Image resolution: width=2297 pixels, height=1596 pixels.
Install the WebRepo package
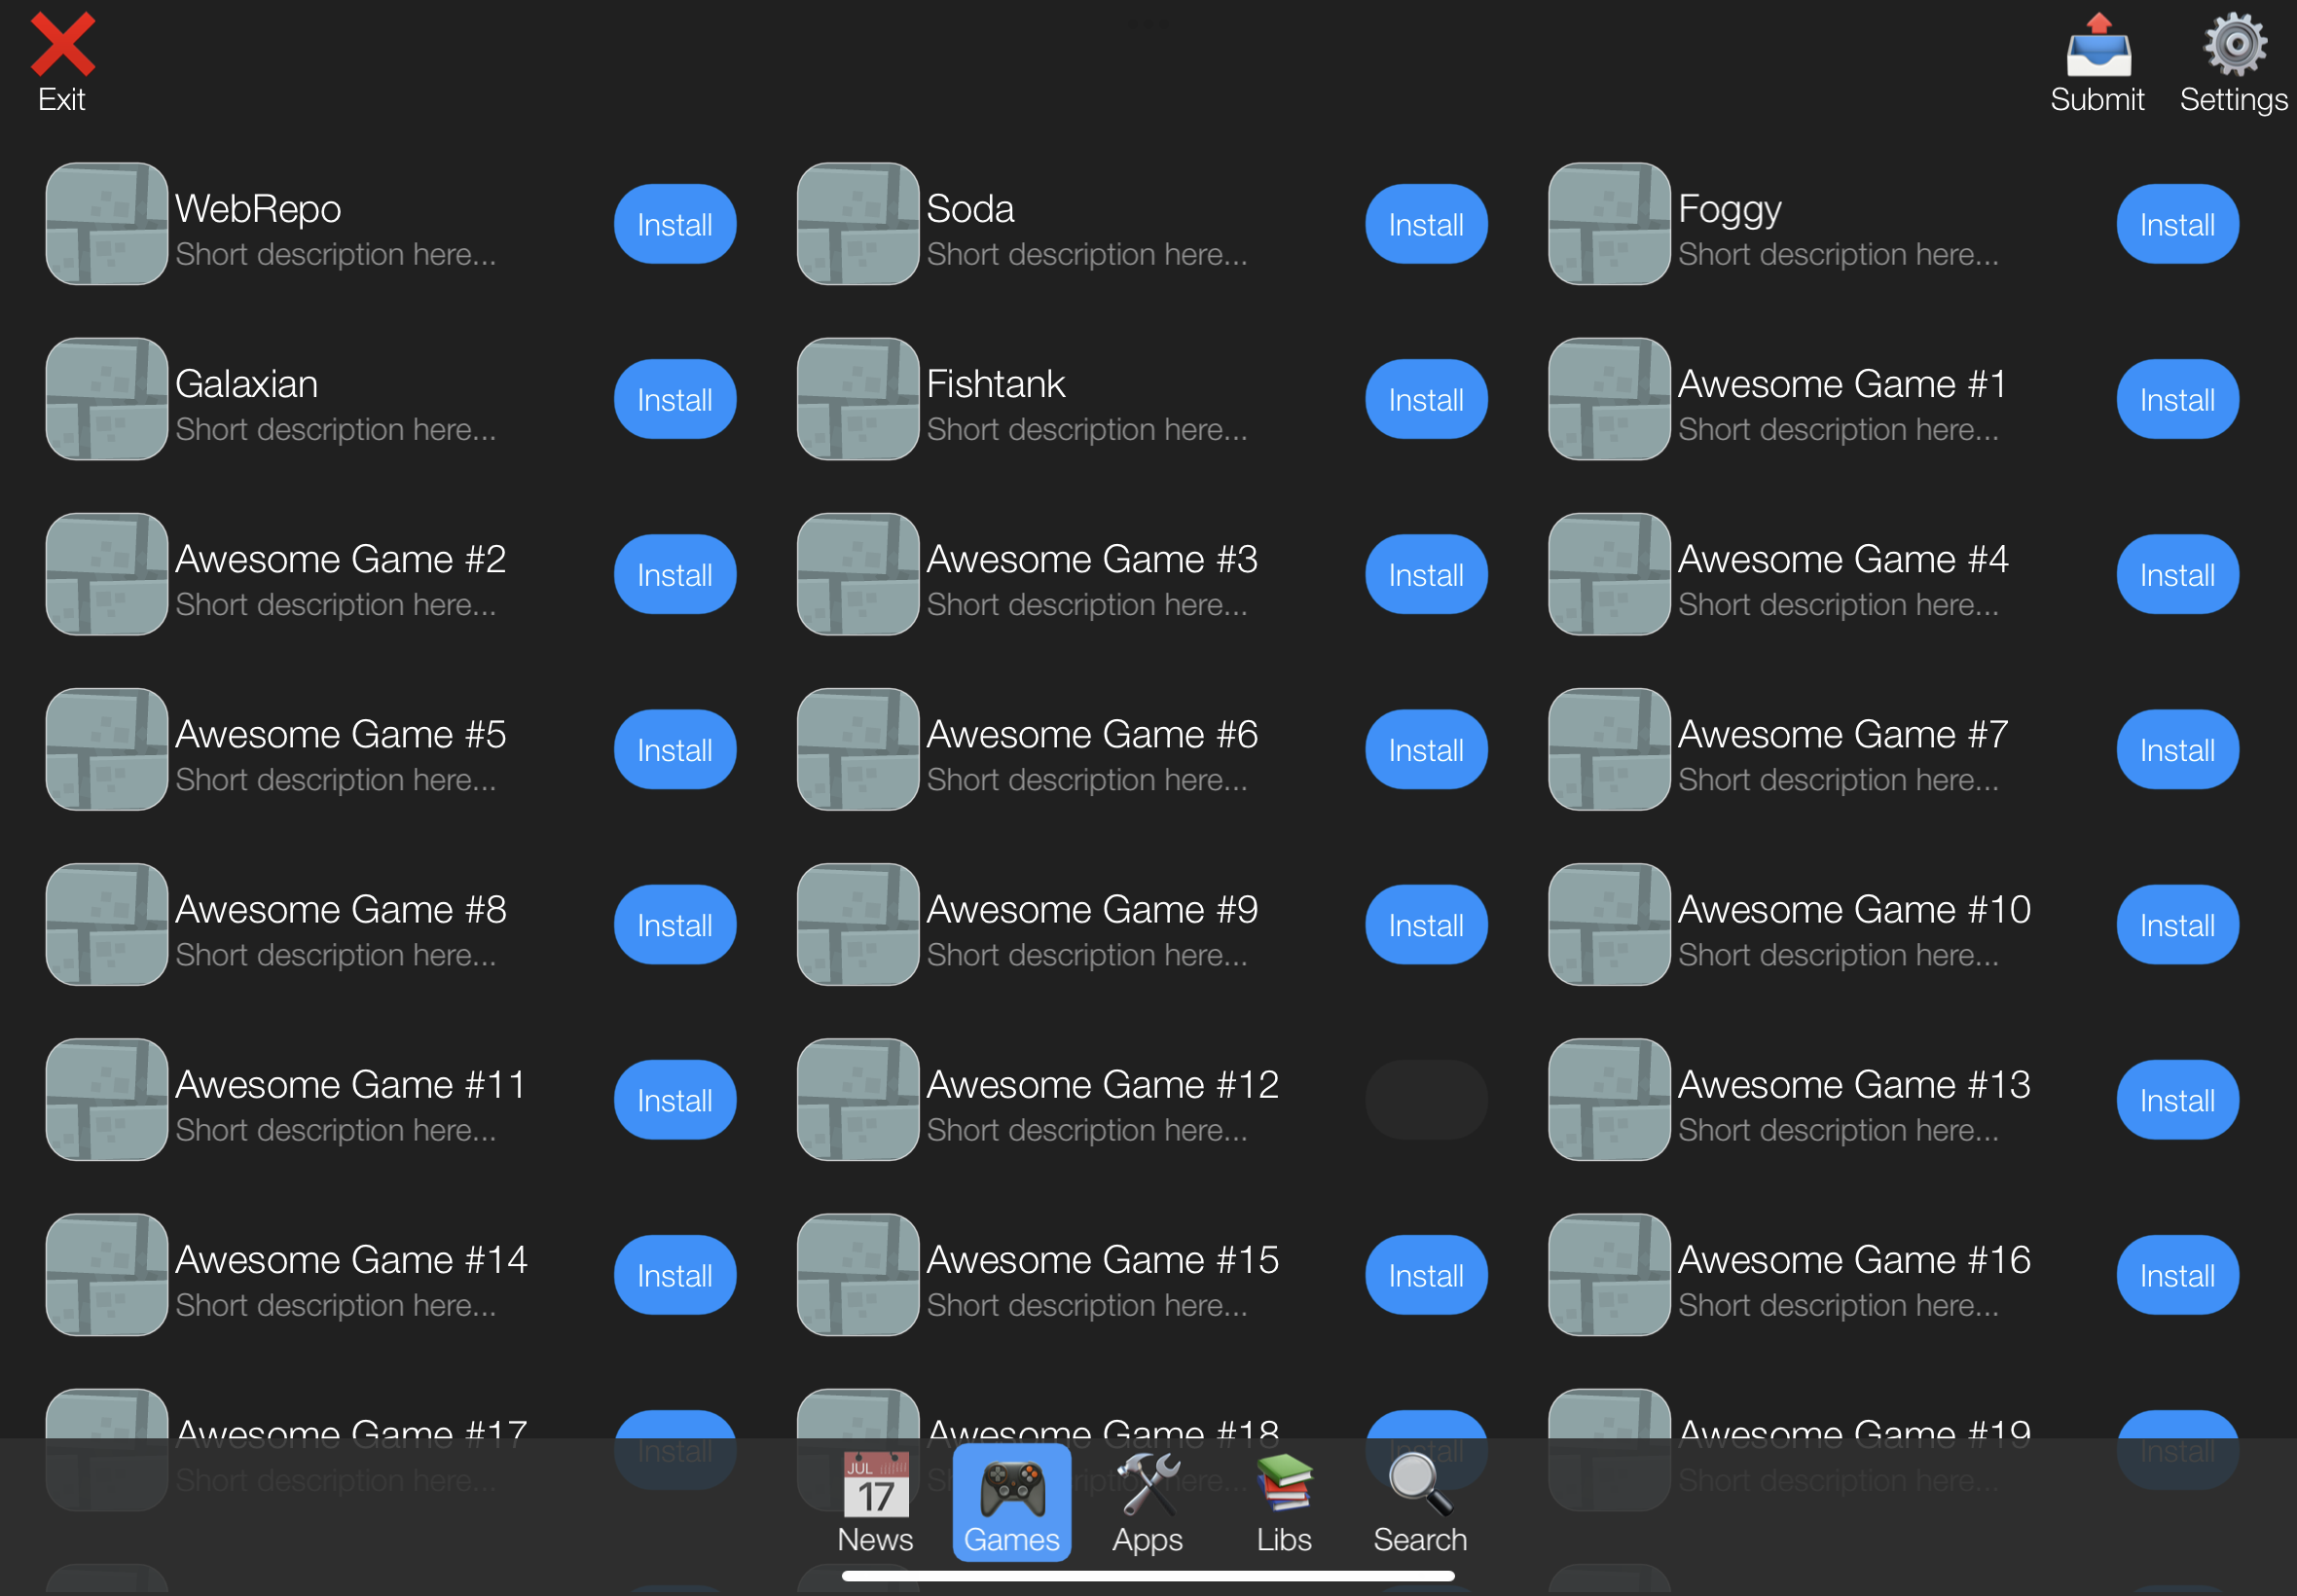click(x=675, y=224)
